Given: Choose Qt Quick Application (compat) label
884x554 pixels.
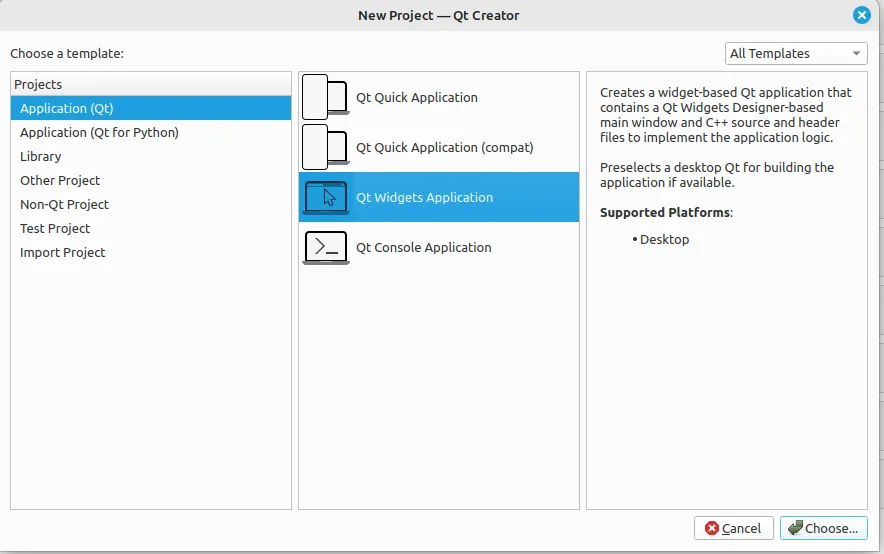Looking at the screenshot, I should click(x=444, y=148).
